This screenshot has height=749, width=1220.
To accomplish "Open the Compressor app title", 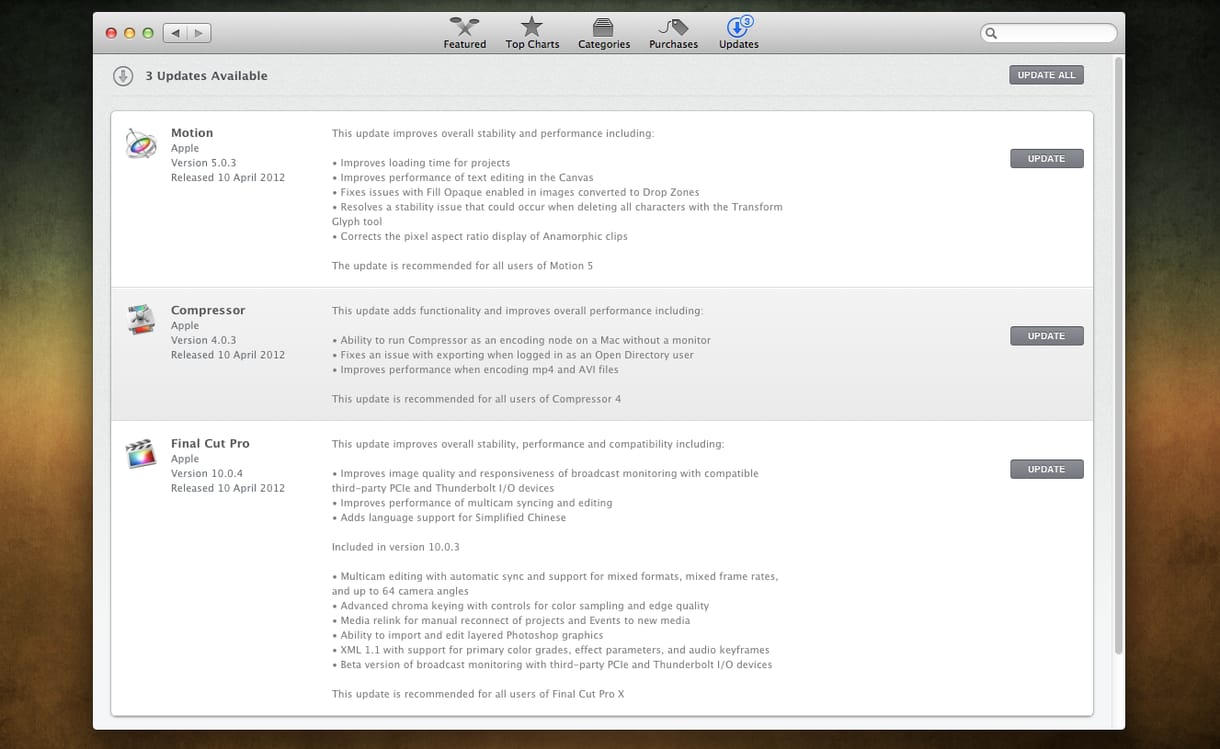I will pyautogui.click(x=208, y=310).
